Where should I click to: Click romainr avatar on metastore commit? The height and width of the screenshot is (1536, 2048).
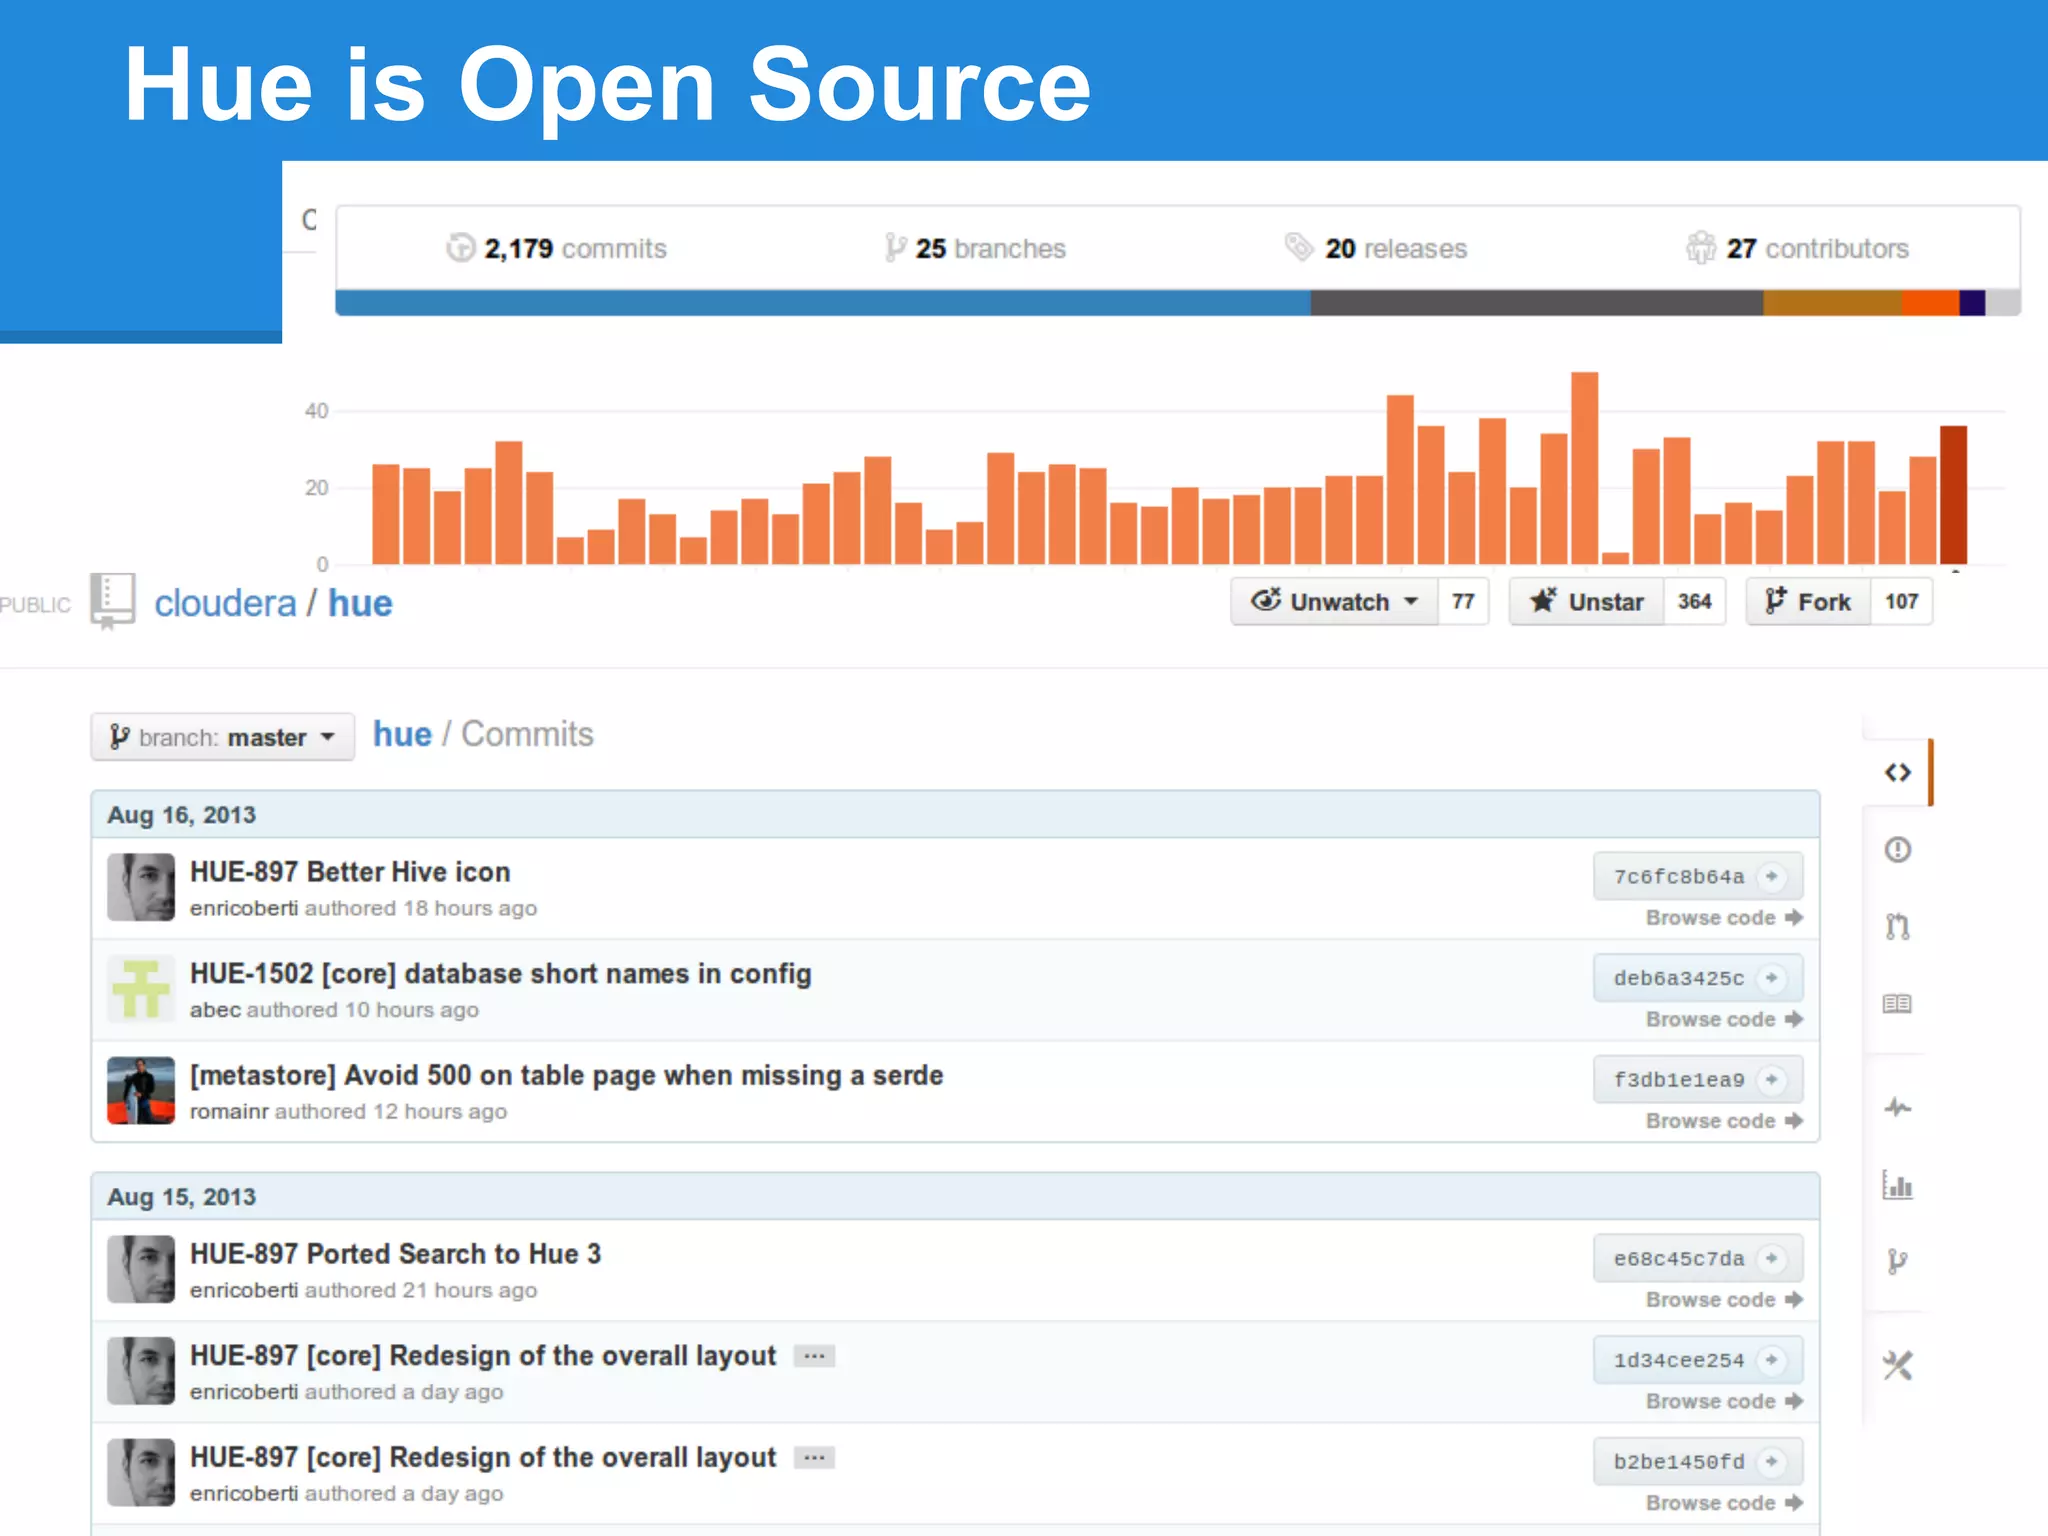141,1090
